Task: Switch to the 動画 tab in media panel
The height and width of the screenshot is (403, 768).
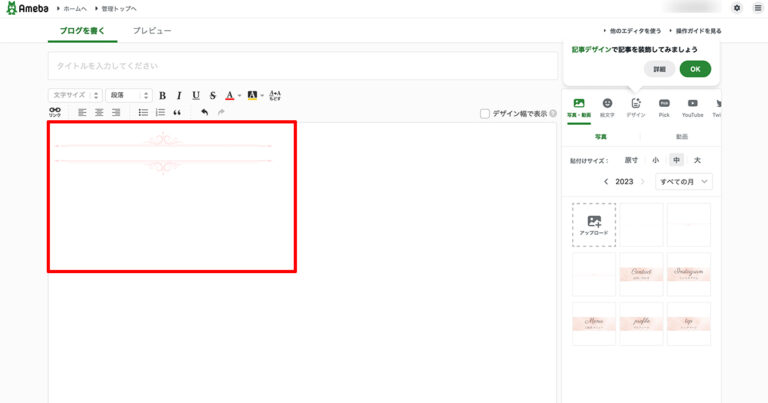Action: (681, 137)
